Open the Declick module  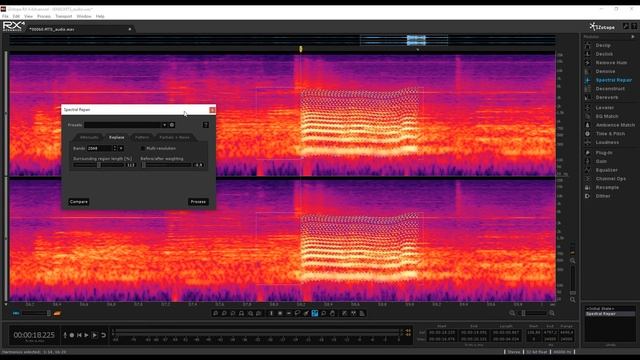point(604,54)
